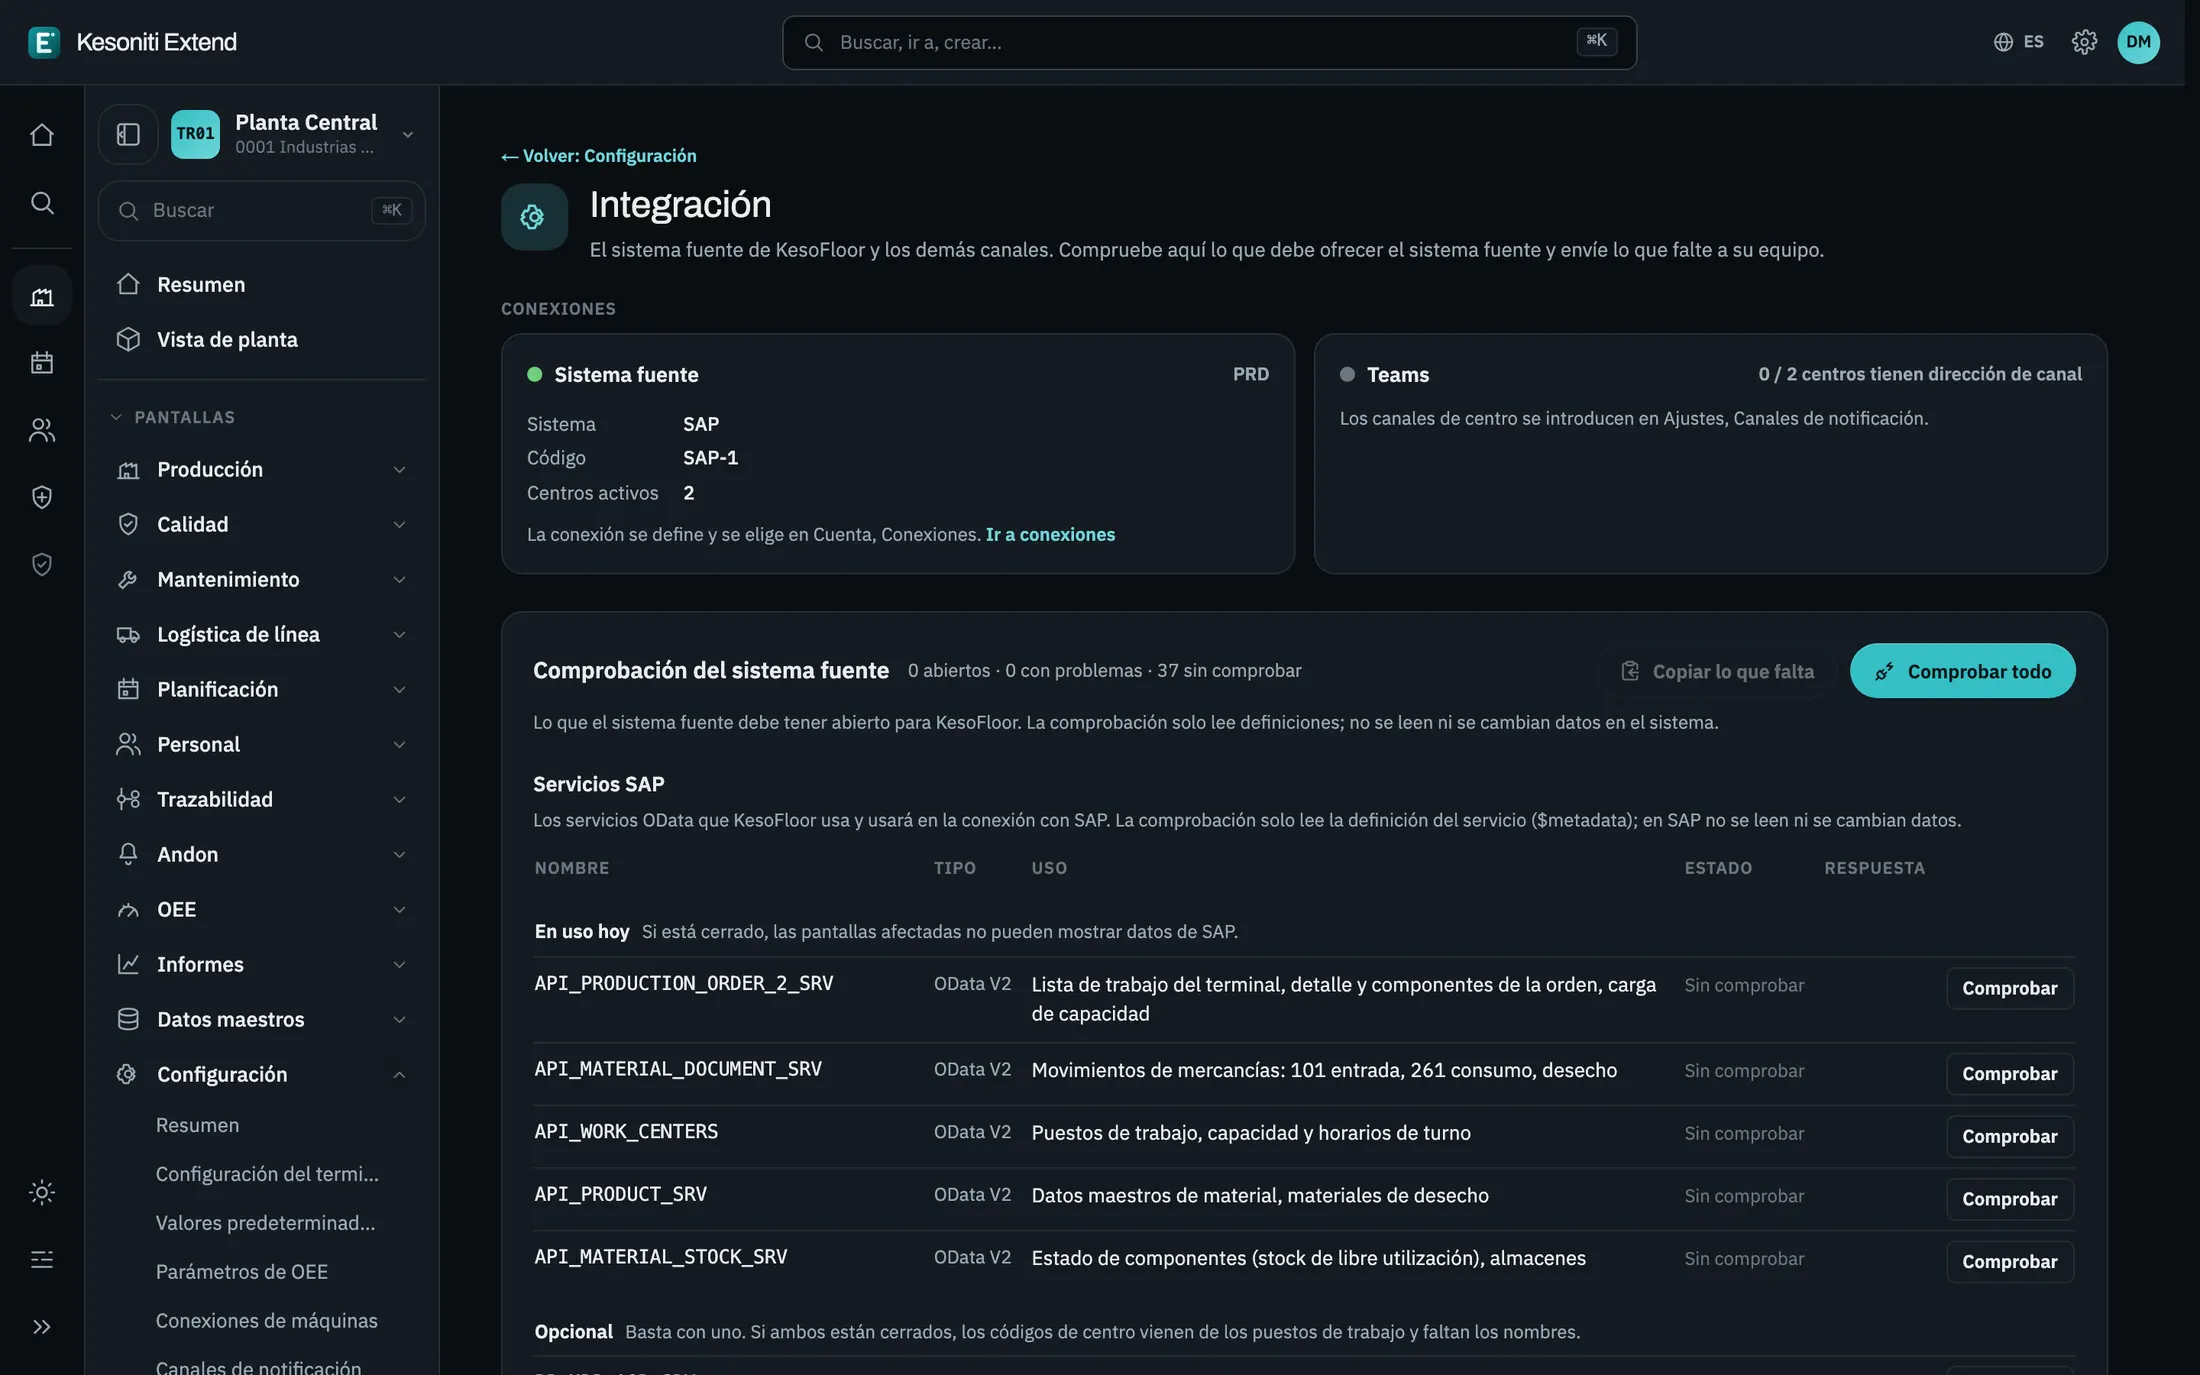Comprobar the API_MATERIAL_STOCK_SRV service
Image resolution: width=2200 pixels, height=1375 pixels.
coord(2010,1262)
